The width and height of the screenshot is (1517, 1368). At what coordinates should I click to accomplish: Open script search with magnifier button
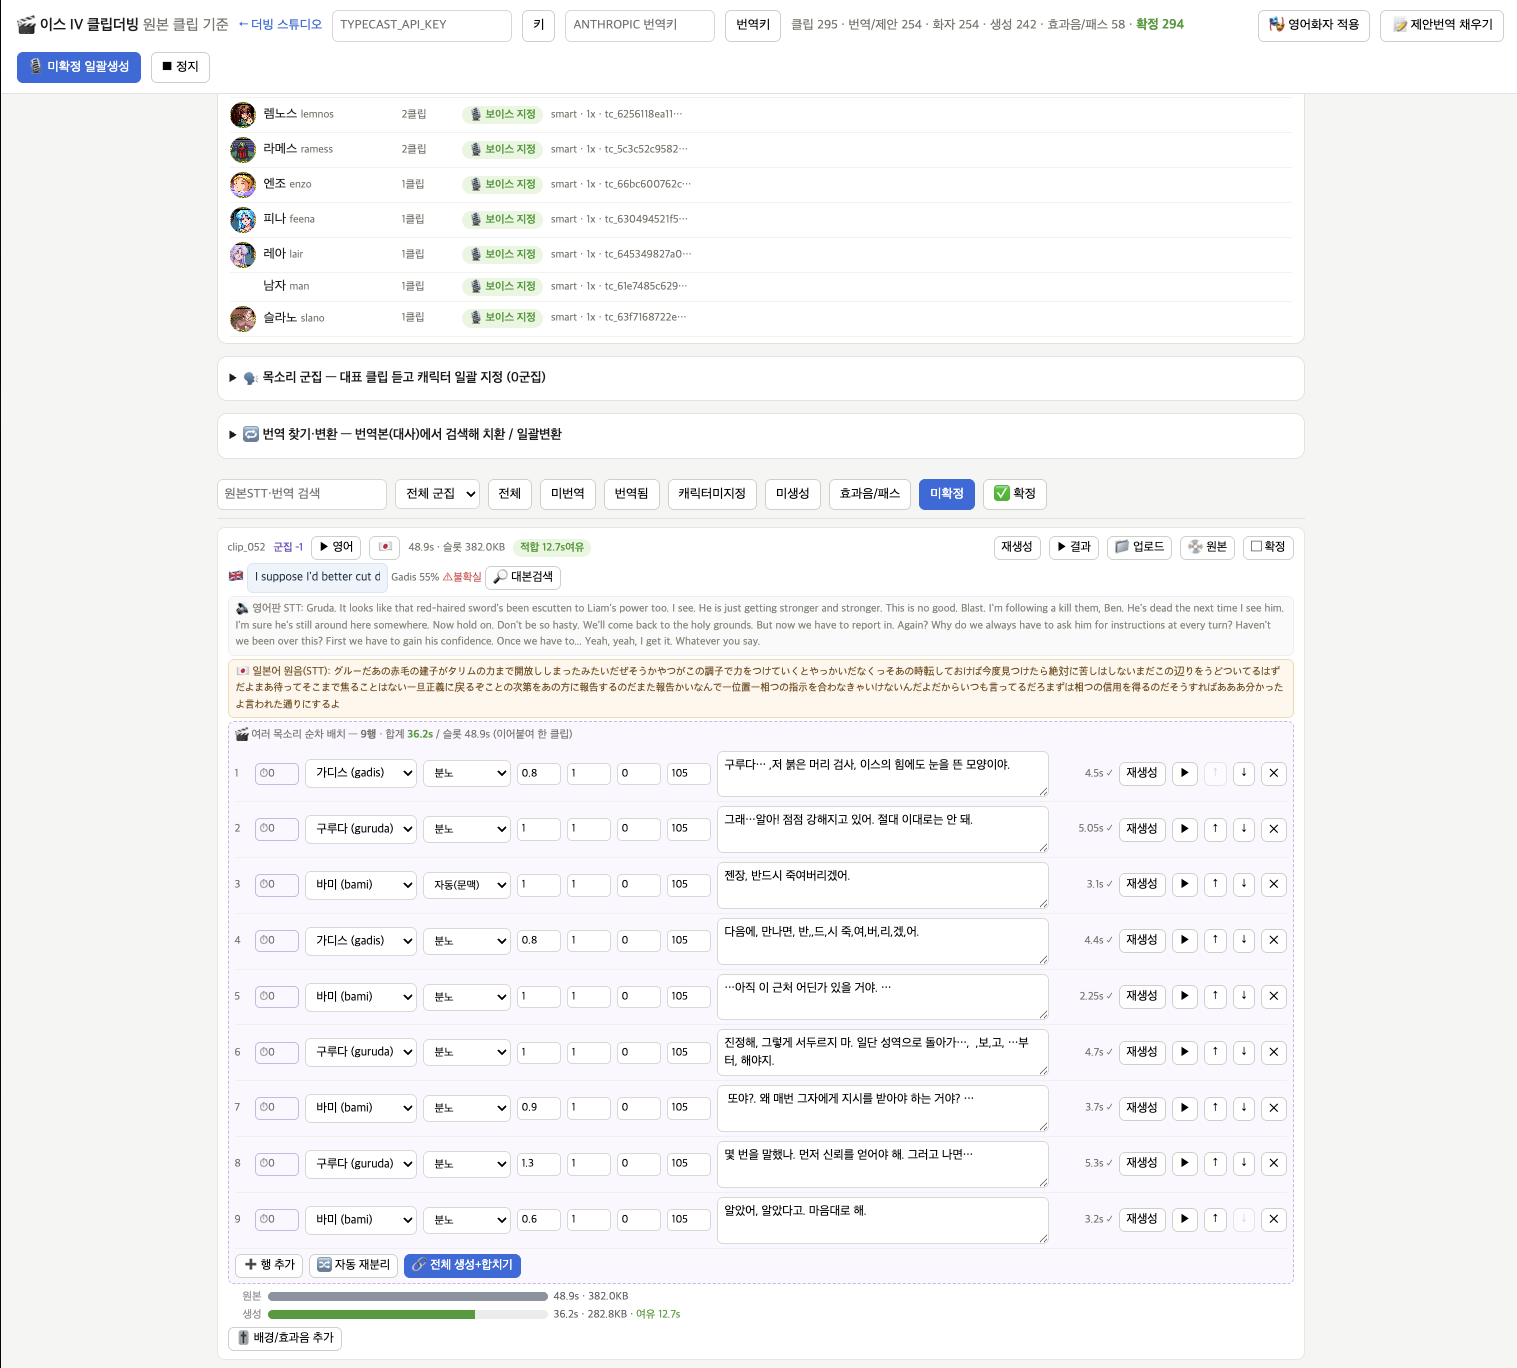[x=523, y=577]
